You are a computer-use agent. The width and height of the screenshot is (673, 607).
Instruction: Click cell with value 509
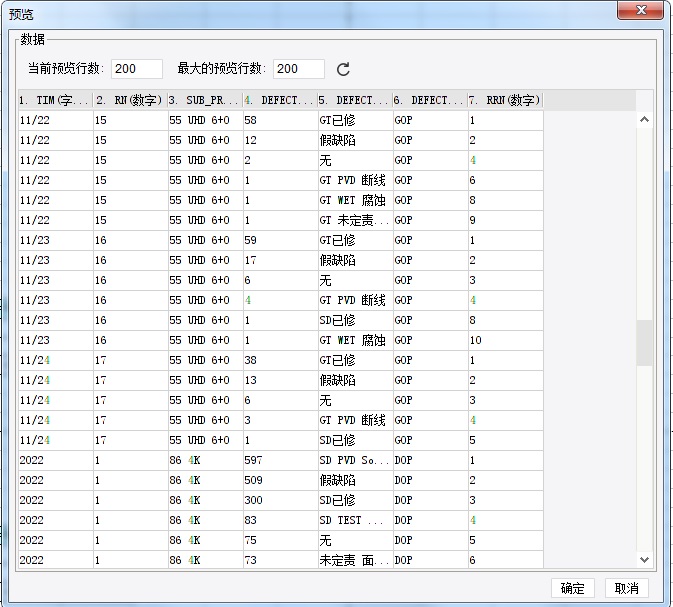coord(280,480)
